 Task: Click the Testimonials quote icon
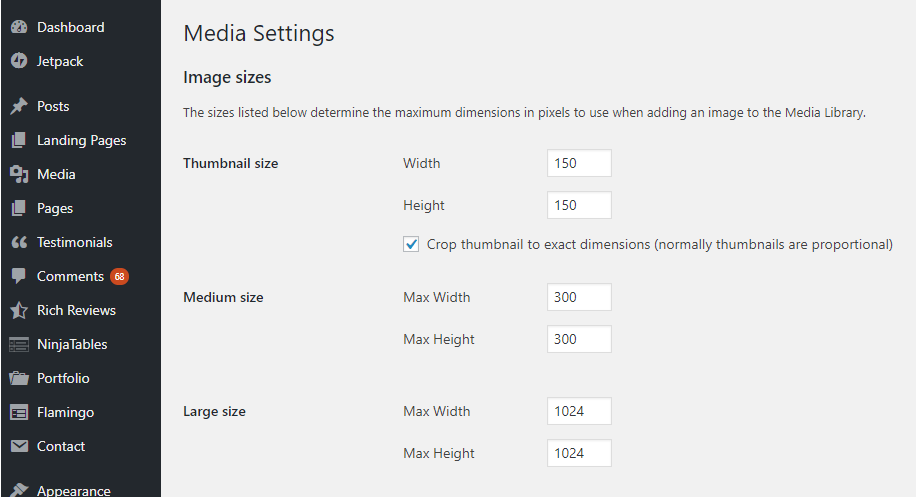click(x=18, y=242)
